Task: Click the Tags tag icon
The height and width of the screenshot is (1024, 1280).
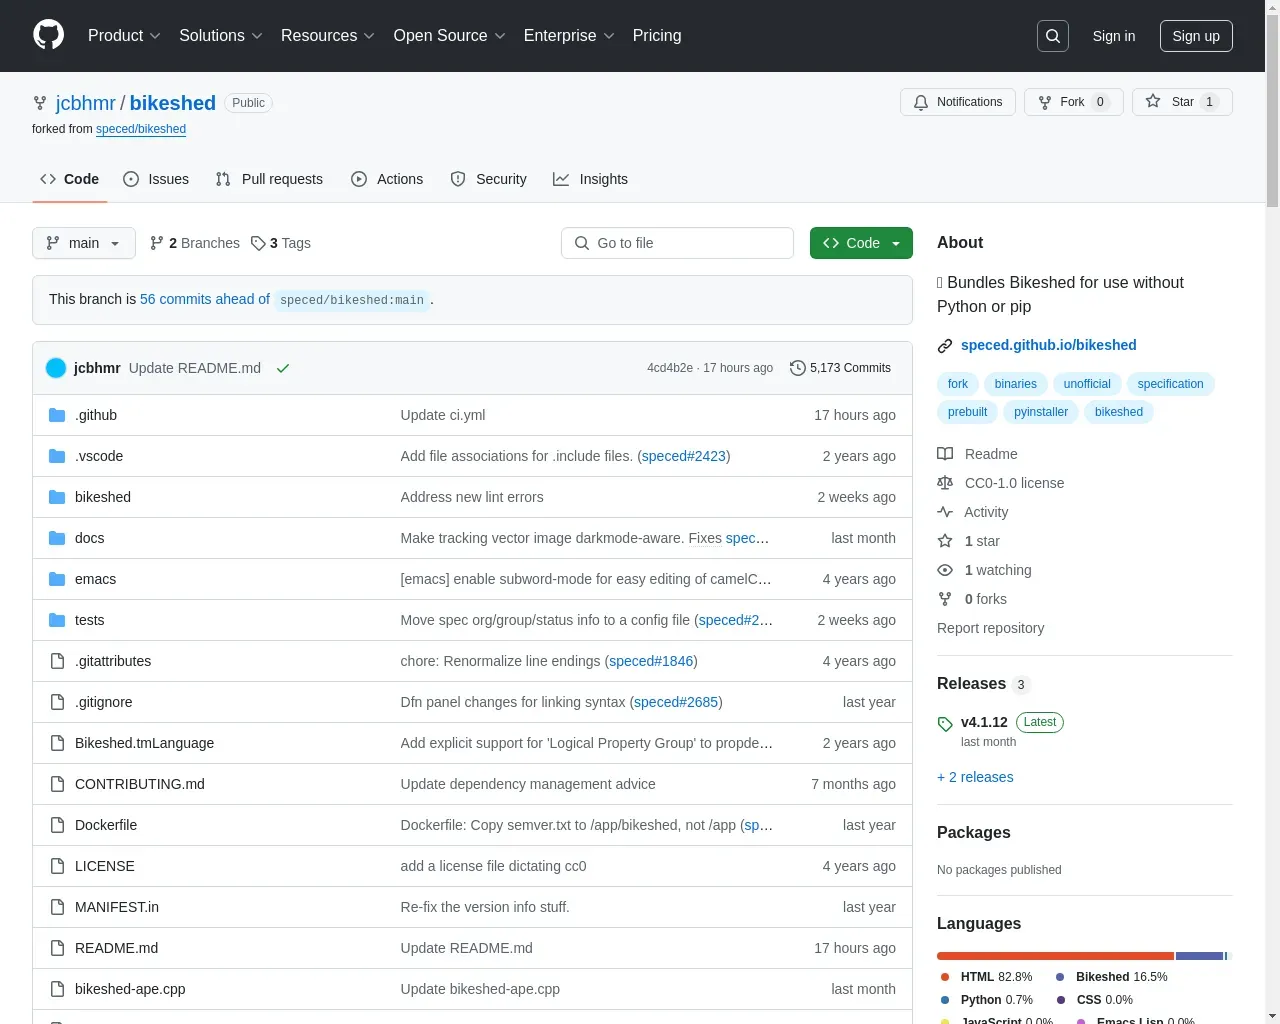Action: (x=258, y=243)
